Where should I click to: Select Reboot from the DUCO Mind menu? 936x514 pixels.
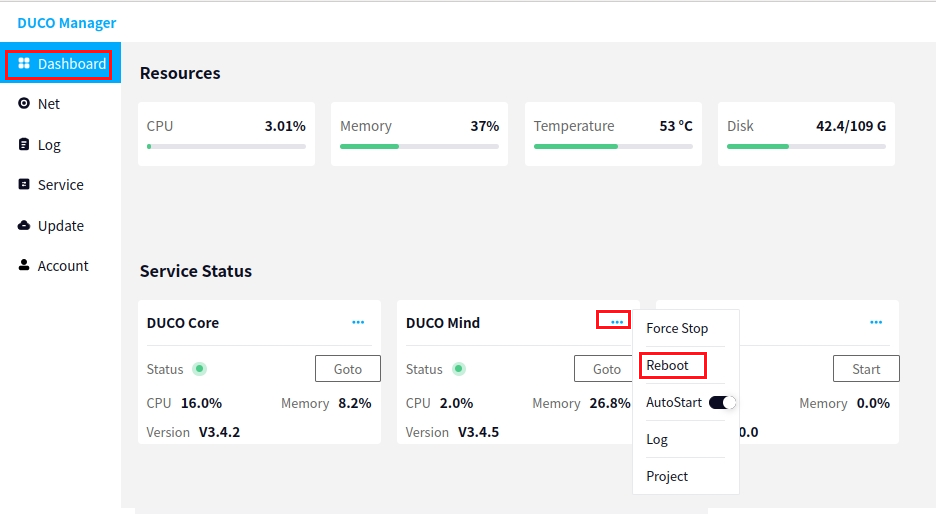(x=667, y=365)
